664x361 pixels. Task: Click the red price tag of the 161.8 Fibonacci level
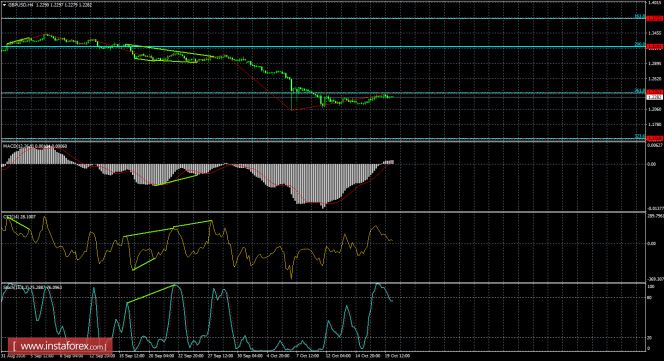tap(655, 18)
